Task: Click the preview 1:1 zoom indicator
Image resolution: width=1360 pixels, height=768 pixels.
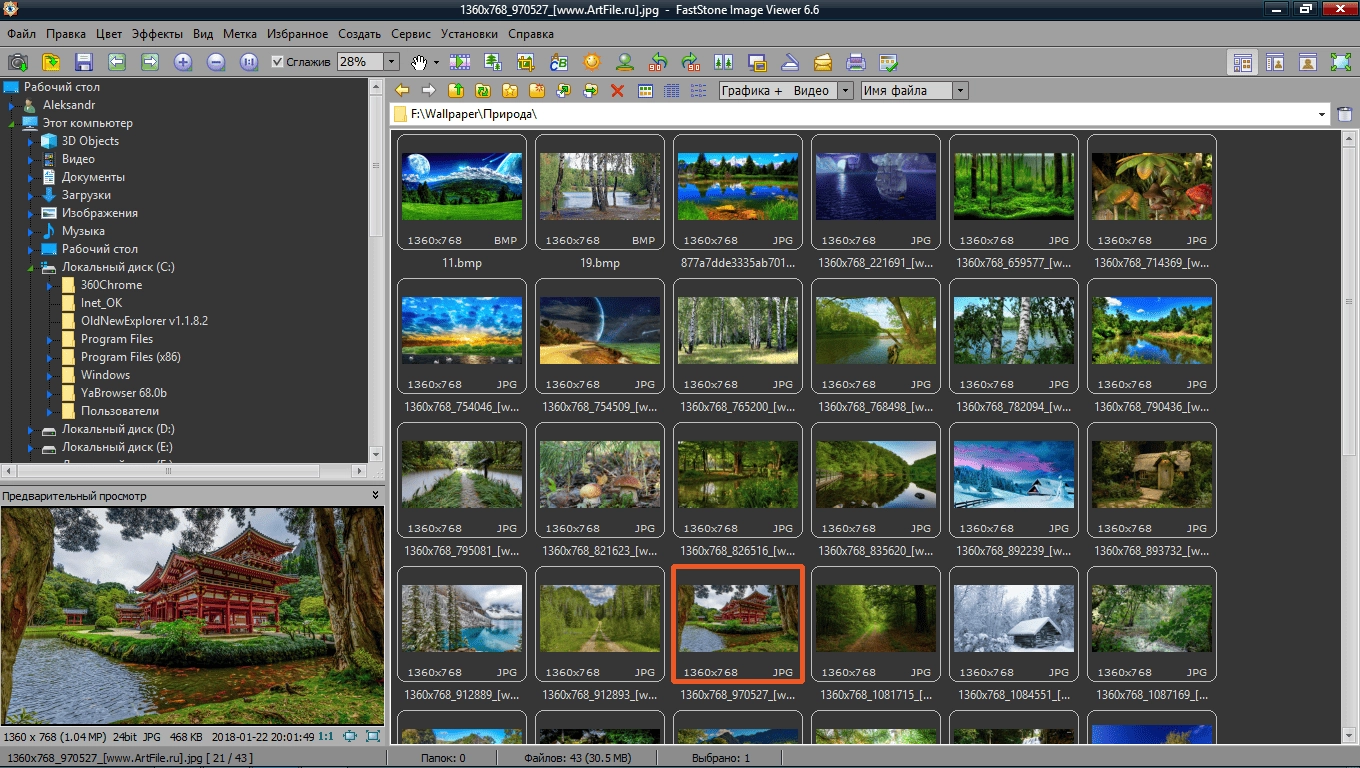Action: 326,736
